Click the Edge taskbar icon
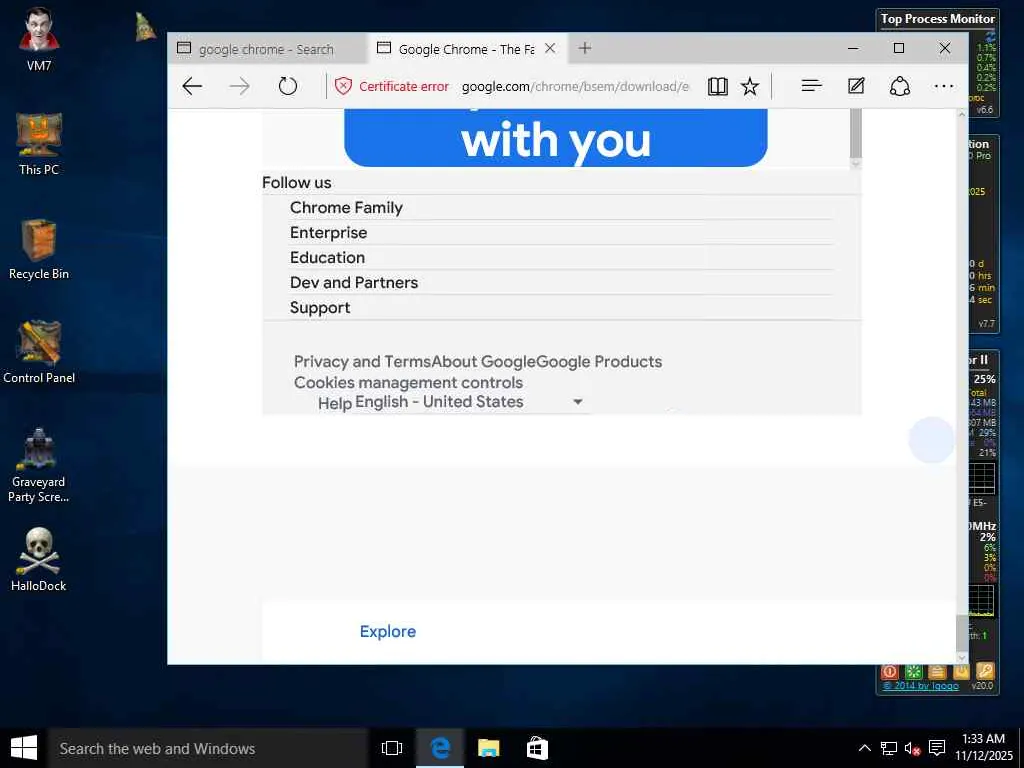The height and width of the screenshot is (768, 1024). pyautogui.click(x=440, y=748)
